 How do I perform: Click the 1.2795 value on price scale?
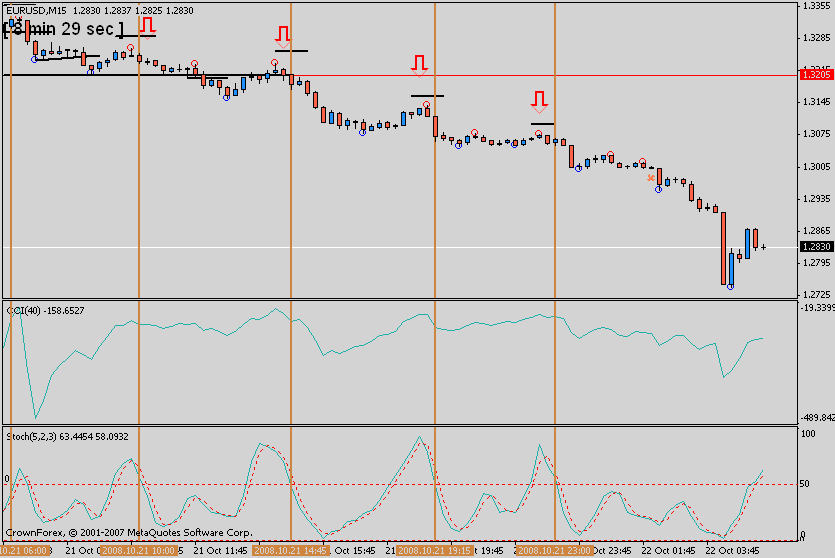click(x=816, y=262)
